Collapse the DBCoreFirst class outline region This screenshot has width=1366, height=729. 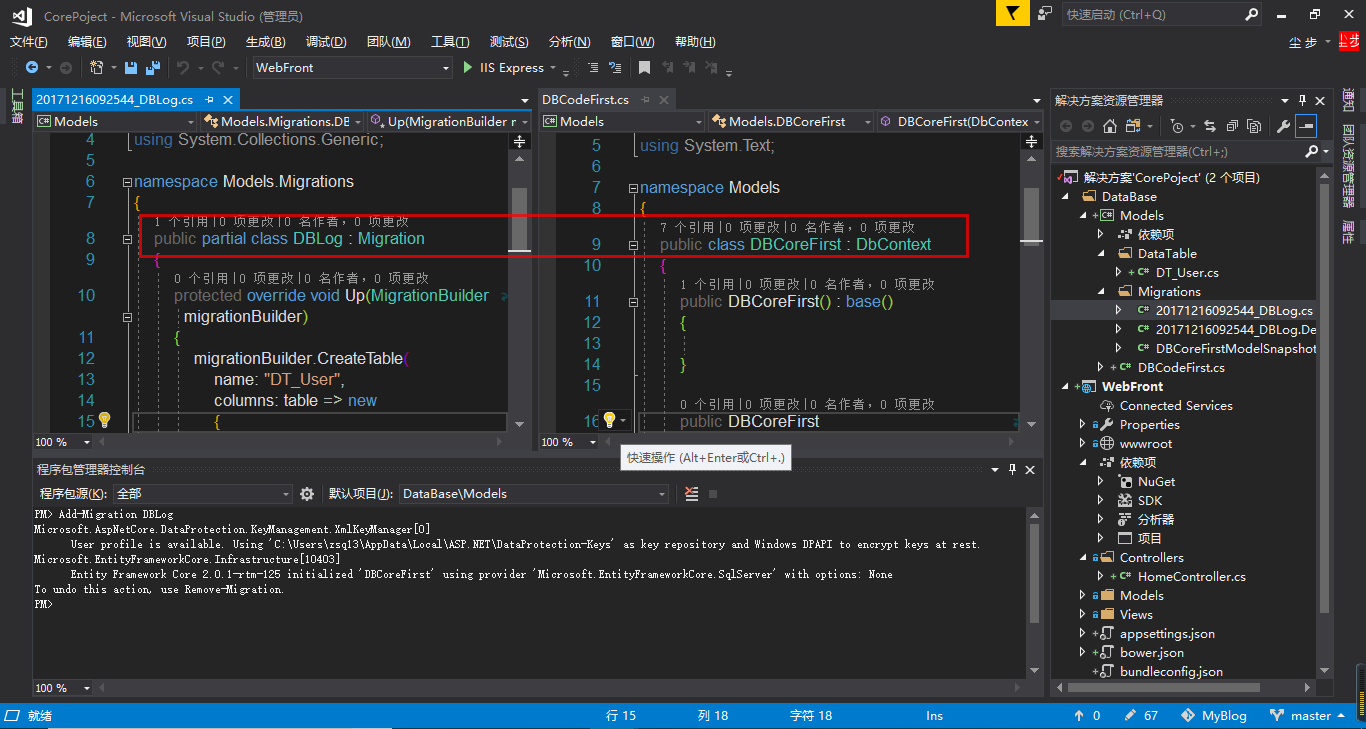[x=633, y=245]
